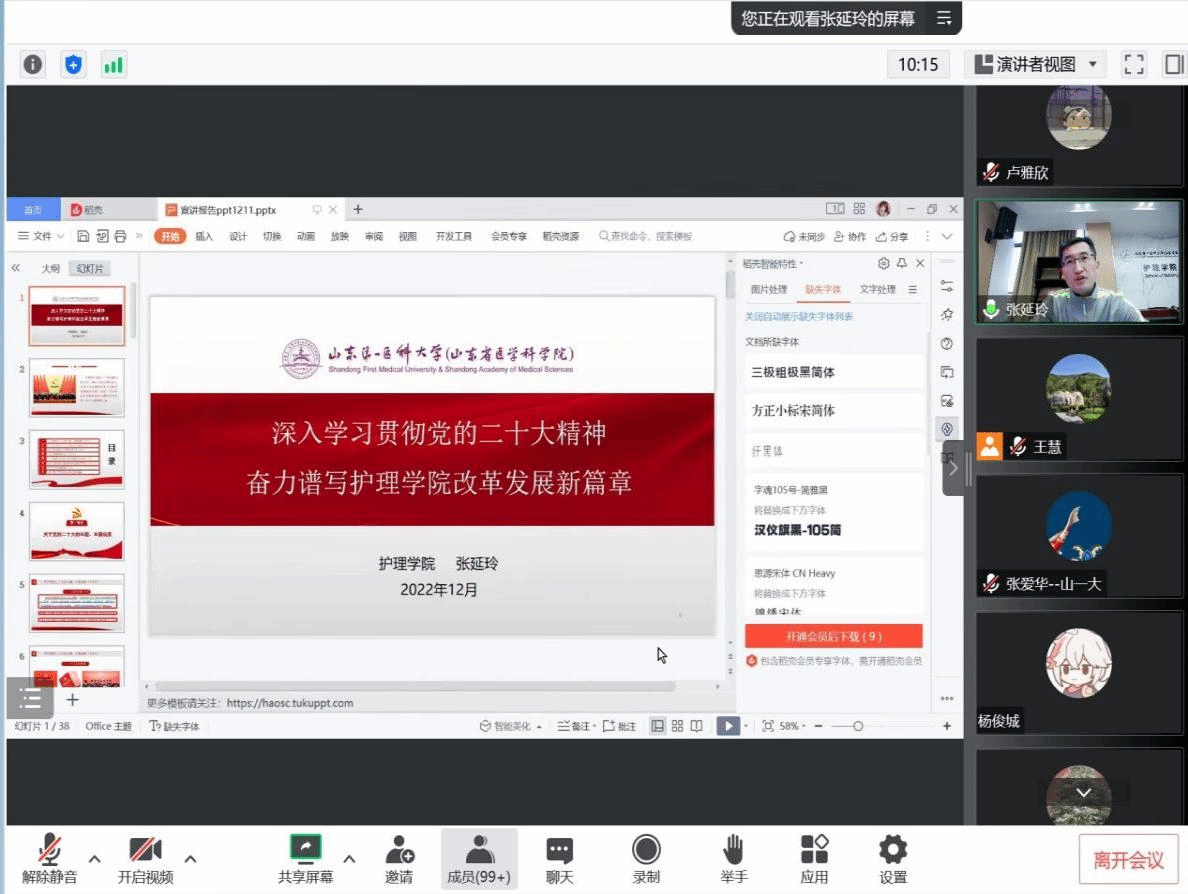The image size is (1188, 894).
Task: Toggle the side panel layout icon
Action: click(x=1173, y=65)
